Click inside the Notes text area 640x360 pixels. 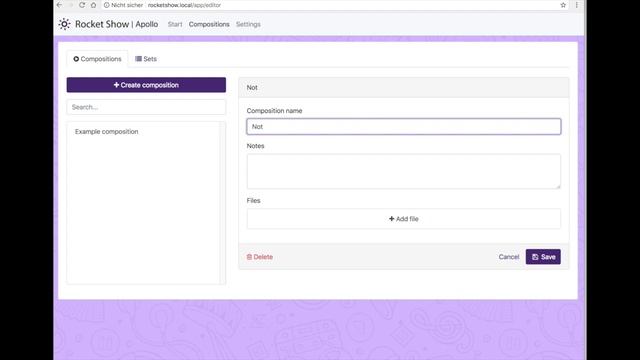pos(404,171)
